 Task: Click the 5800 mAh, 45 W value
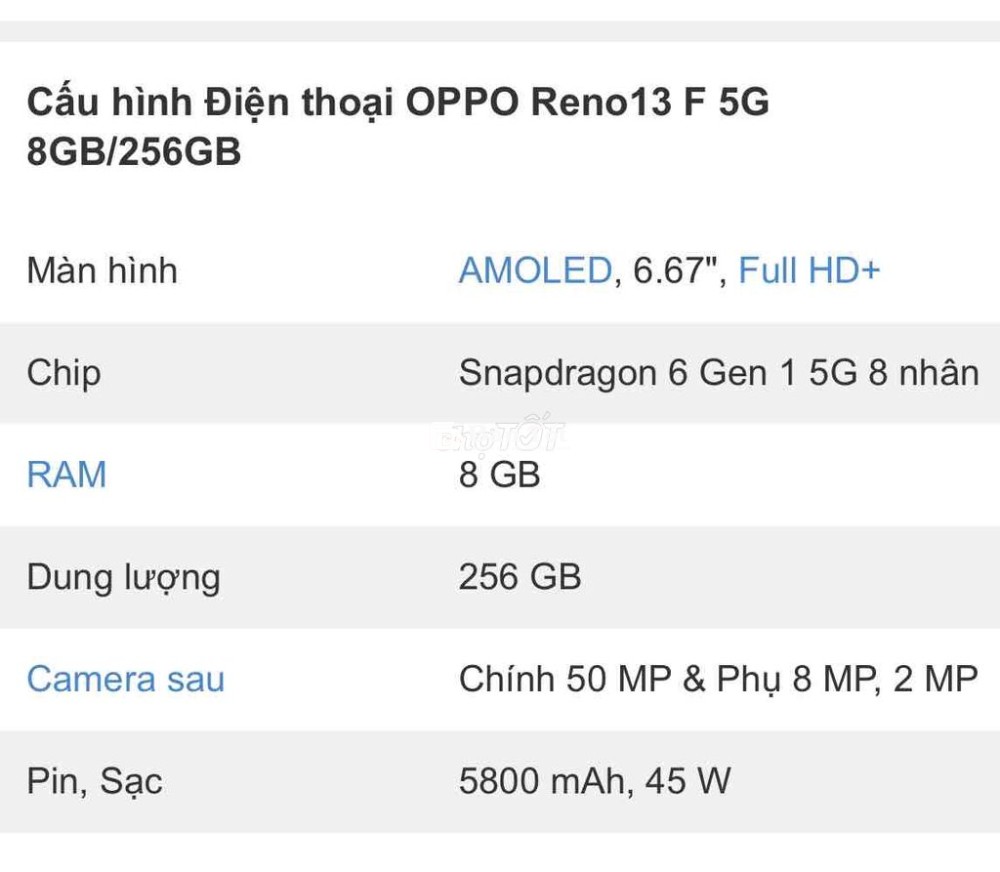[594, 781]
